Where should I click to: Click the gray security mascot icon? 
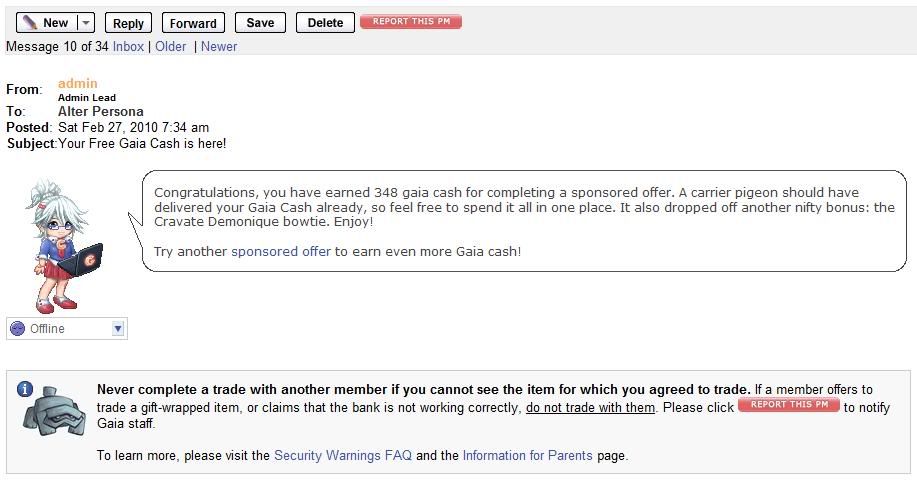click(x=54, y=411)
